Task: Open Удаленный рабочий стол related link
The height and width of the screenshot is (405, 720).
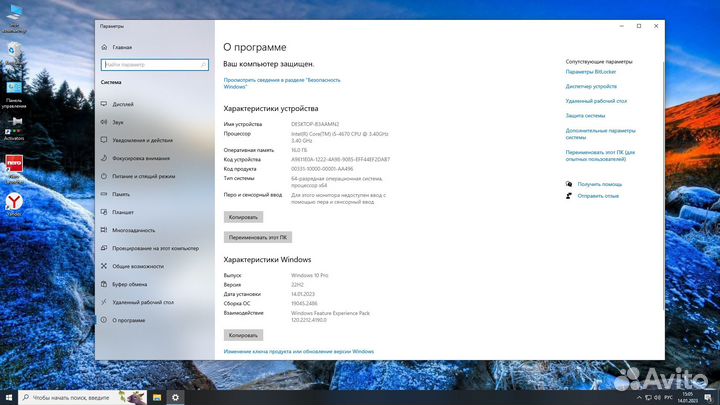Action: tap(596, 101)
